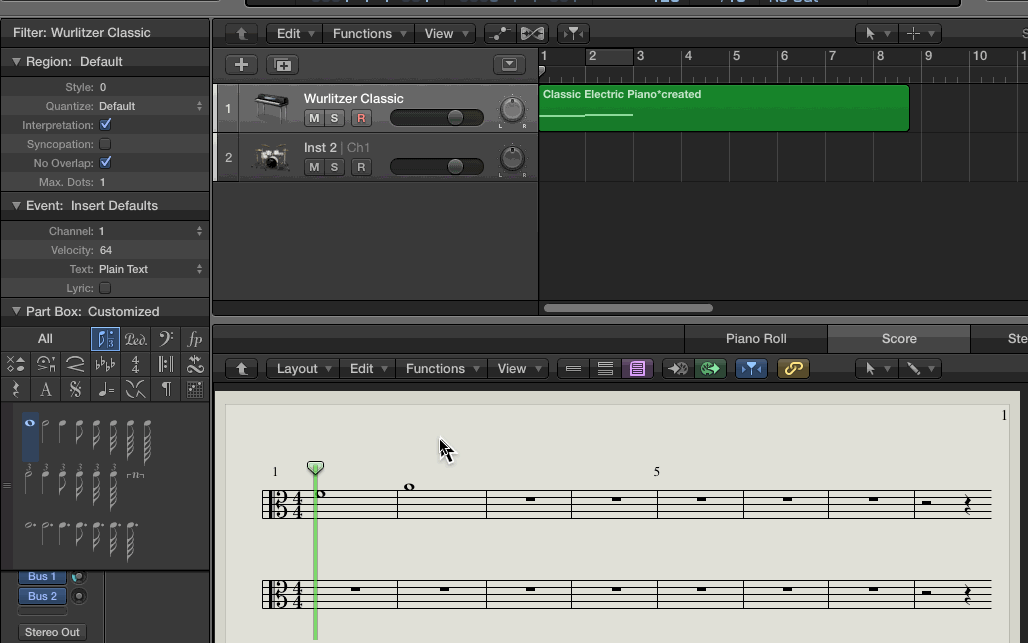Toggle the Interpretation checkbox
This screenshot has width=1028, height=643.
[106, 125]
